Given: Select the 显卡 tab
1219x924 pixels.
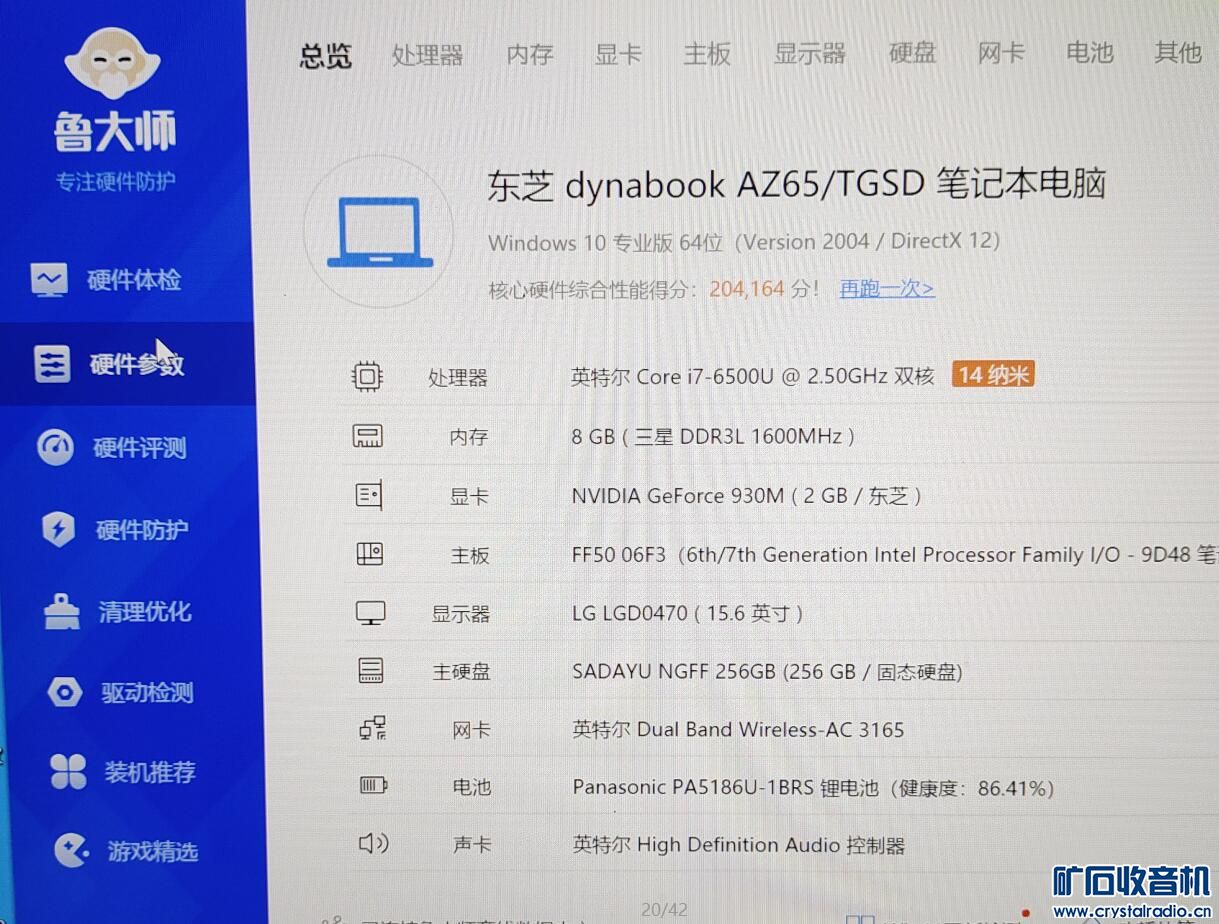Looking at the screenshot, I should [x=617, y=54].
